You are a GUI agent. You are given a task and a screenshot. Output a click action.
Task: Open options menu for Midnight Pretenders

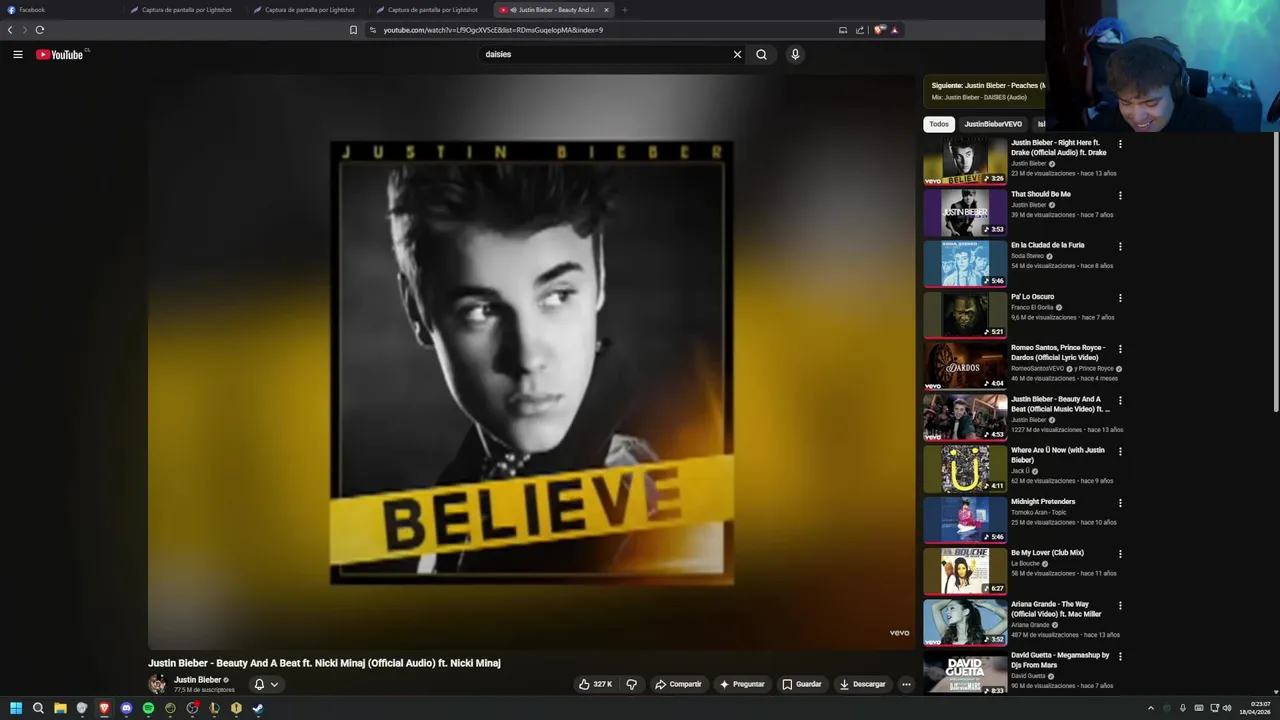pos(1120,503)
